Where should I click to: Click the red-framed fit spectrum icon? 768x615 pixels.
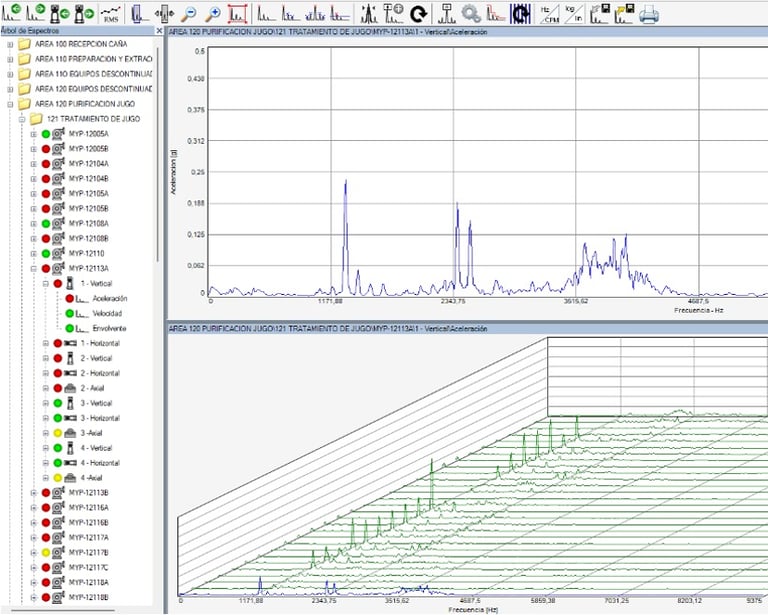[237, 14]
